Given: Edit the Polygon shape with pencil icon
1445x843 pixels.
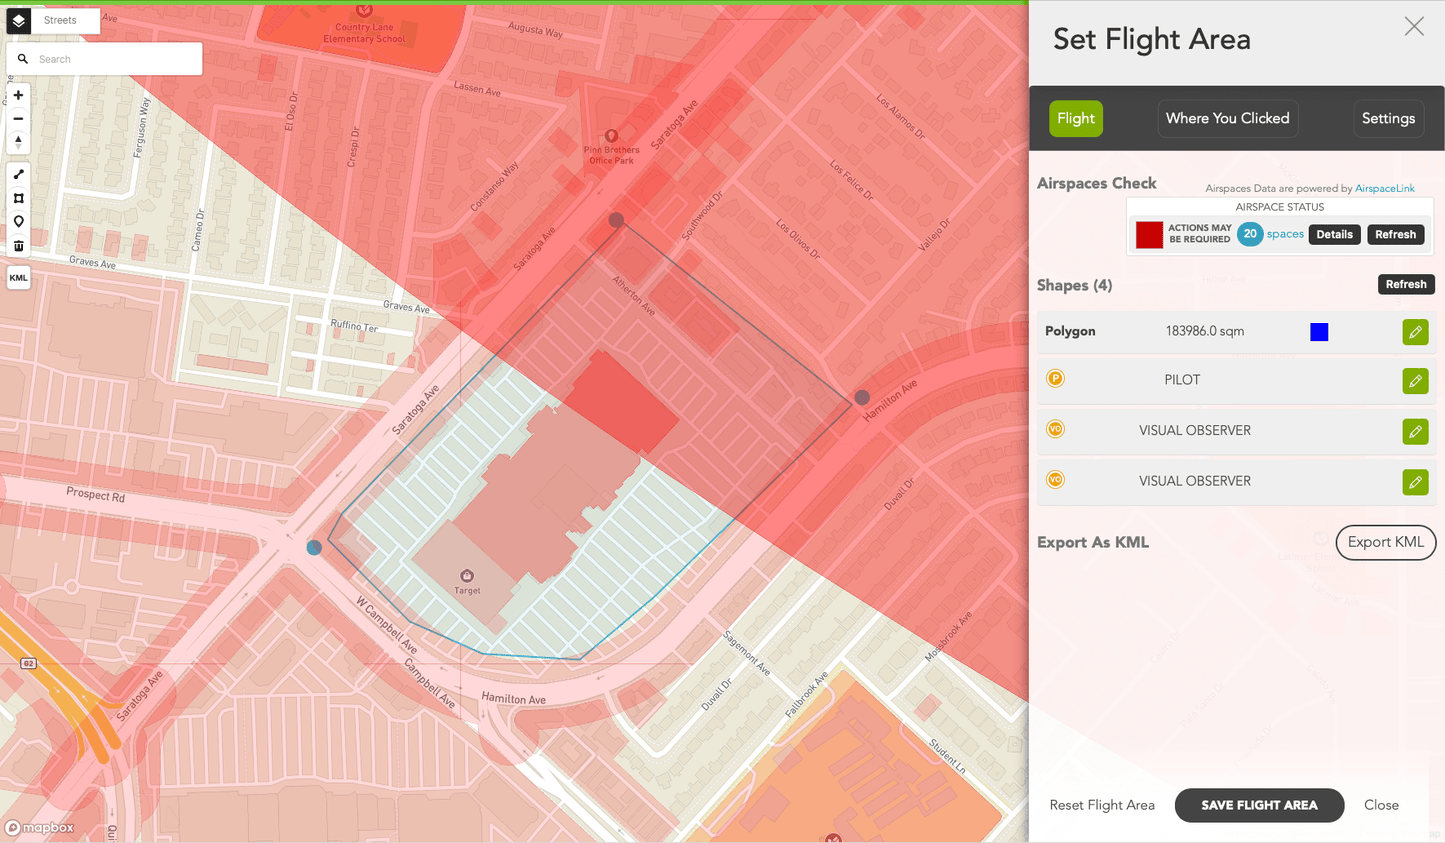Looking at the screenshot, I should pyautogui.click(x=1415, y=332).
